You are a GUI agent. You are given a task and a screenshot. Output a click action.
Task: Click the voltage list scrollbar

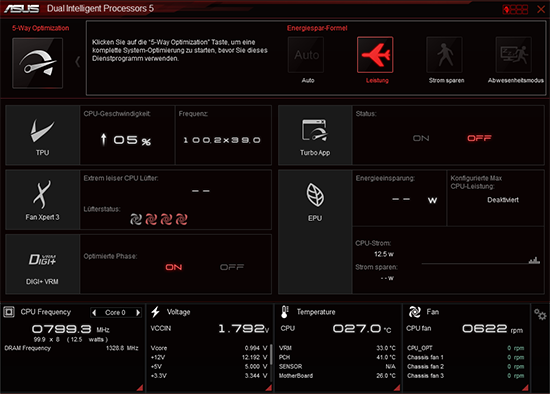tap(271, 362)
